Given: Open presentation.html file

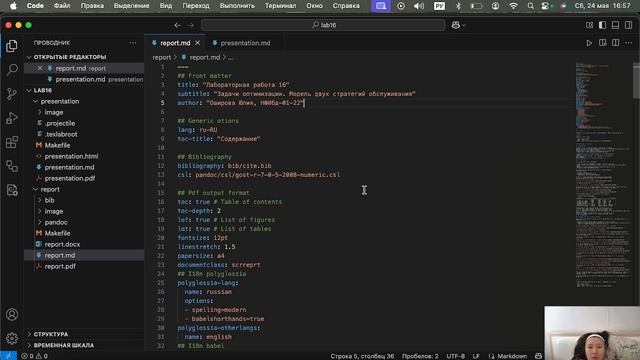Looking at the screenshot, I should [x=71, y=156].
